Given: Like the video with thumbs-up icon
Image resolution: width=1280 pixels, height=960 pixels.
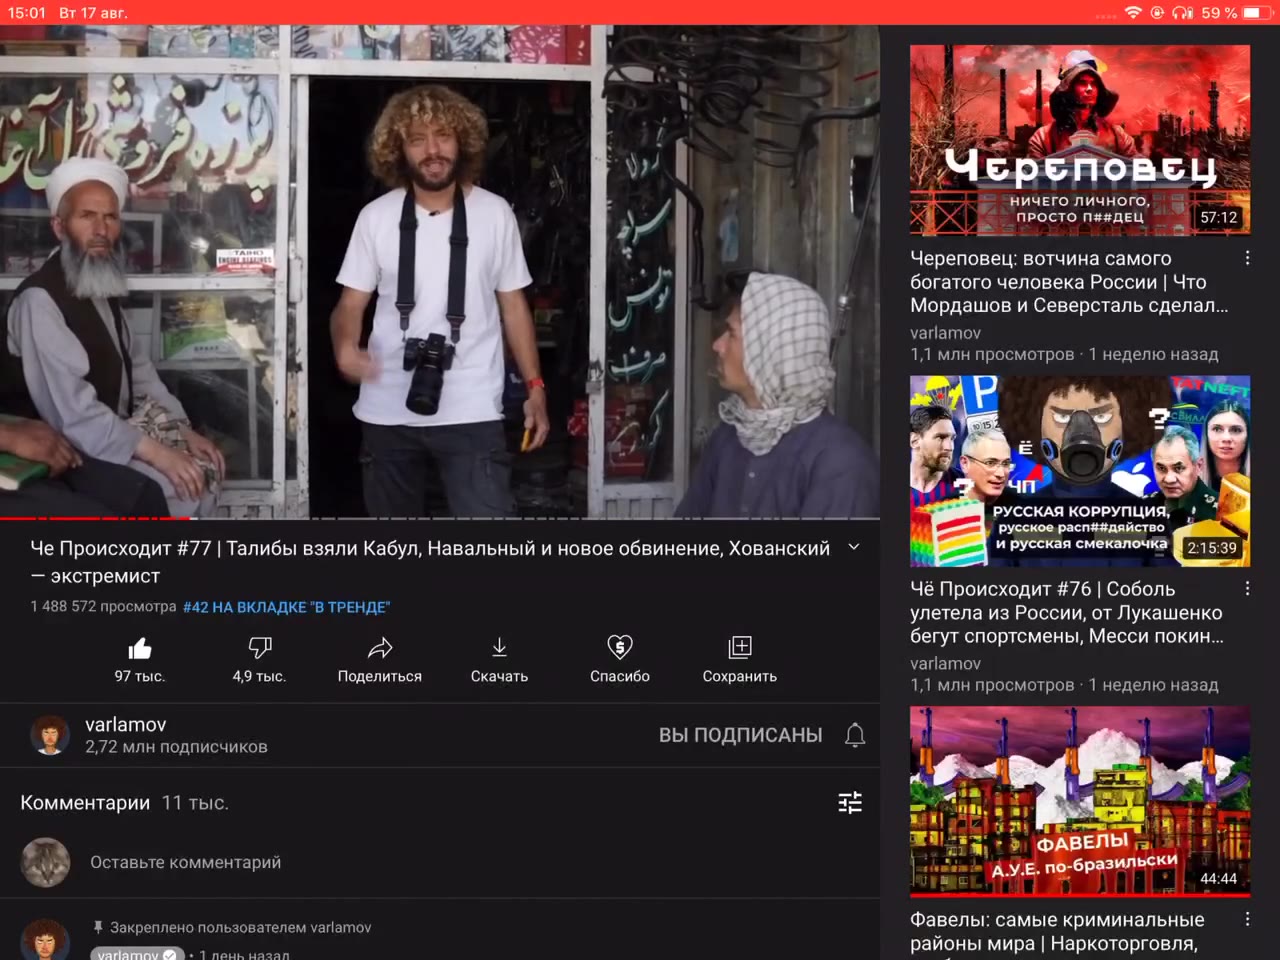Looking at the screenshot, I should click(140, 648).
